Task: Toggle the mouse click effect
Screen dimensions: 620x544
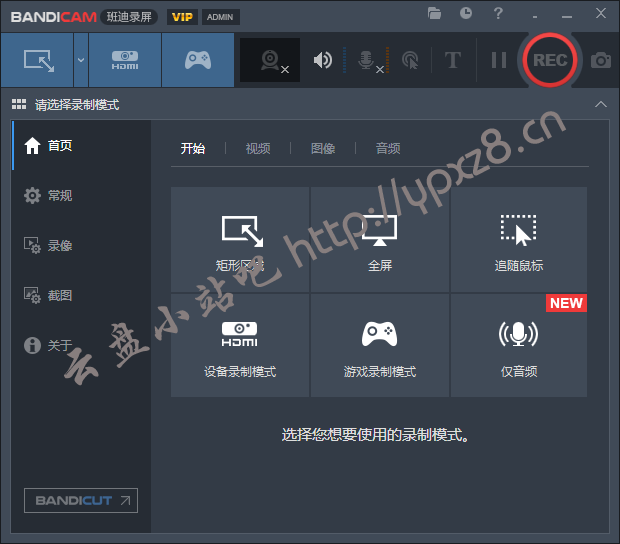Action: (x=410, y=60)
